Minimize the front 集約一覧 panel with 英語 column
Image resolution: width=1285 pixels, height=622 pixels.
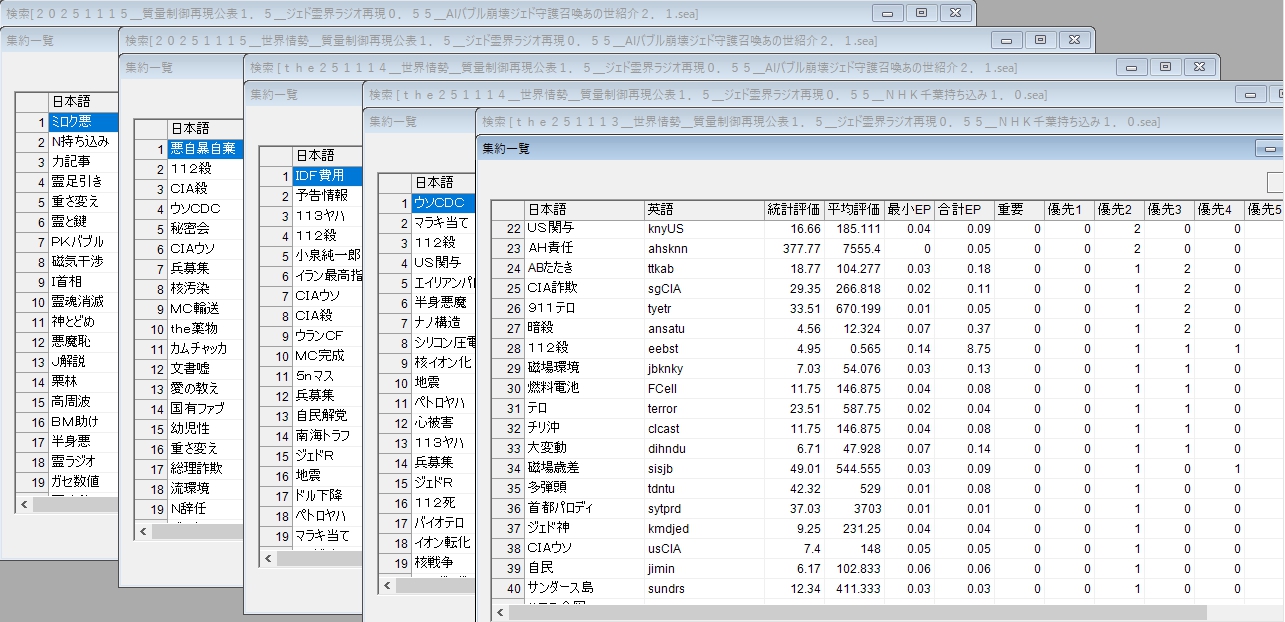1270,148
